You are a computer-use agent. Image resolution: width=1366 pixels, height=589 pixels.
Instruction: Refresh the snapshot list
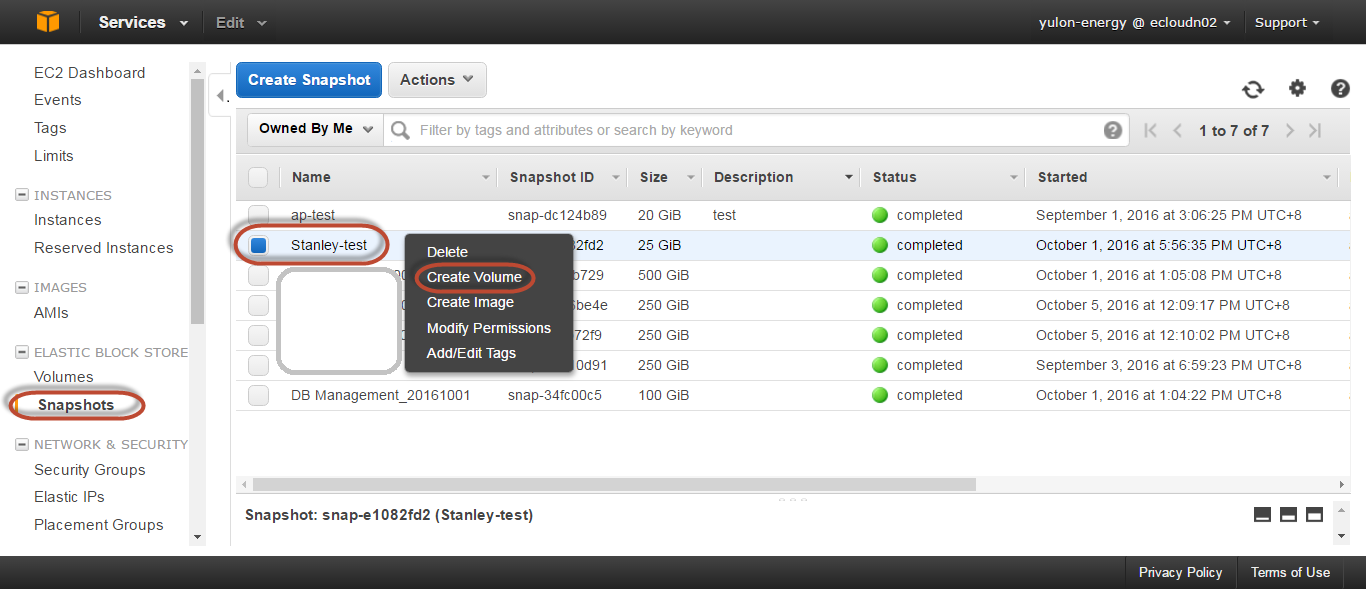tap(1253, 89)
